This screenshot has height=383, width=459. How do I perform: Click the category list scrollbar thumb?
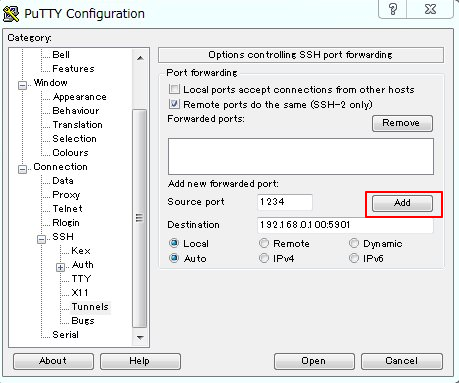pyautogui.click(x=140, y=218)
